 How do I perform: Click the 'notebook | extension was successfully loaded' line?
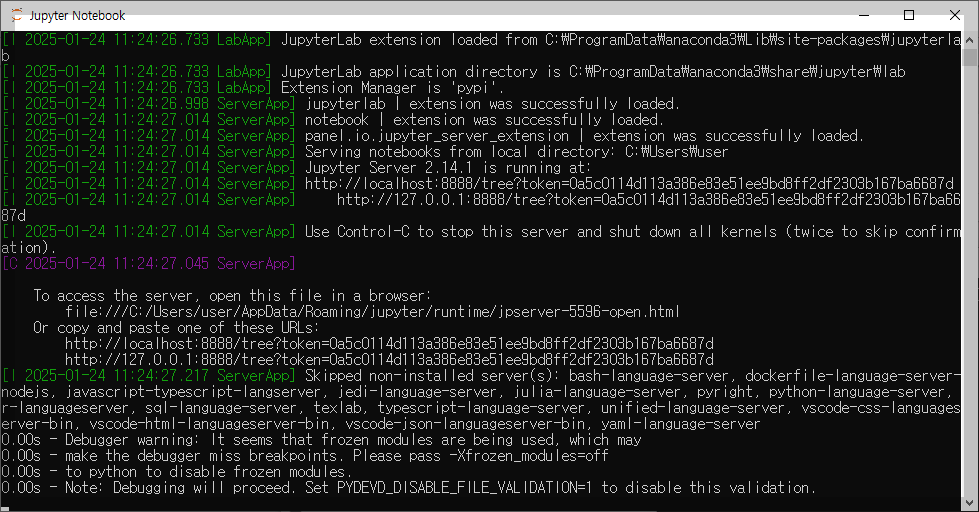point(333,119)
